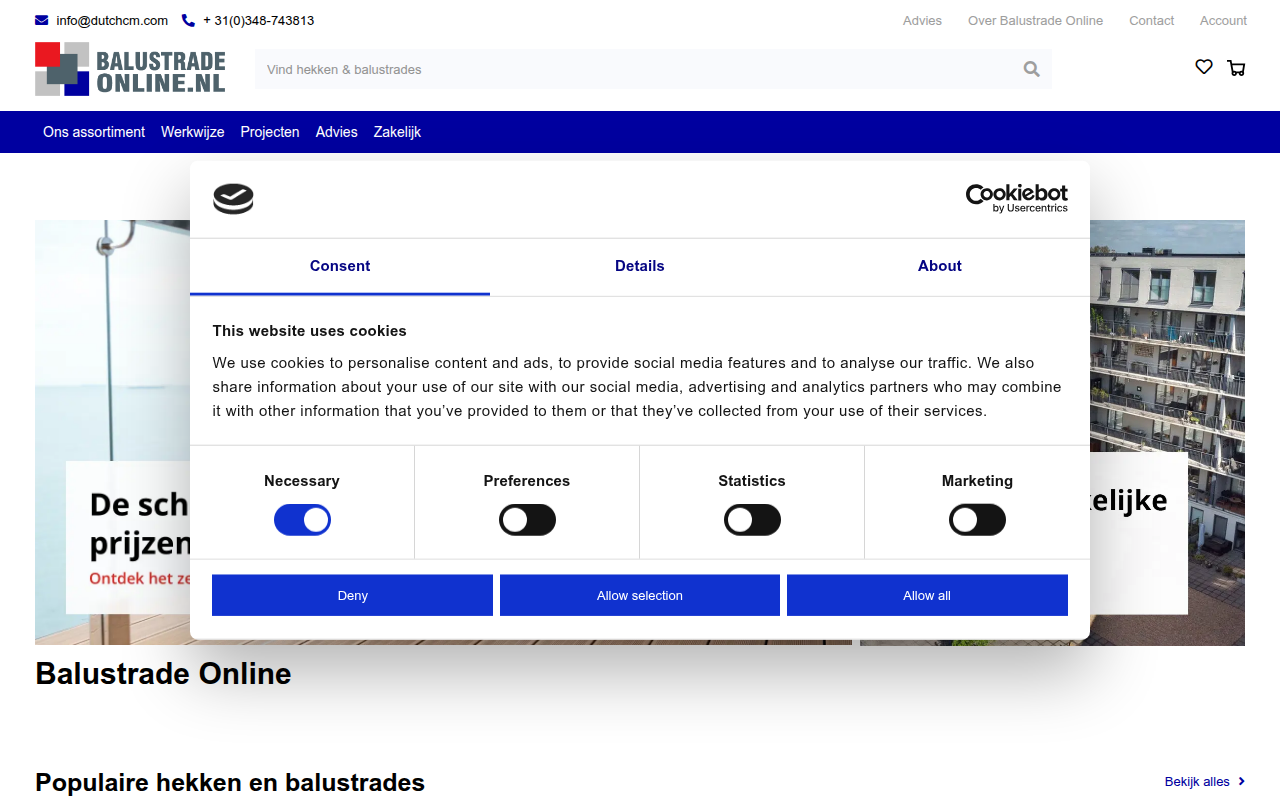Viewport: 1280px width, 800px height.
Task: Click the Ontdek het red banner text
Action: click(139, 578)
